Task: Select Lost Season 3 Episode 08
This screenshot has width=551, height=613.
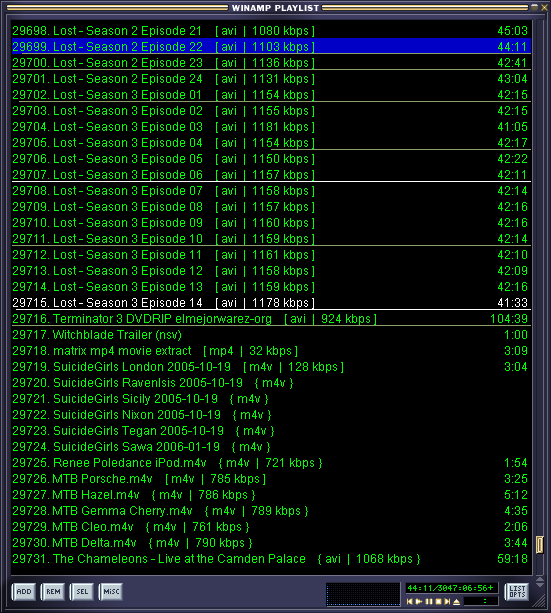Action: click(x=271, y=206)
